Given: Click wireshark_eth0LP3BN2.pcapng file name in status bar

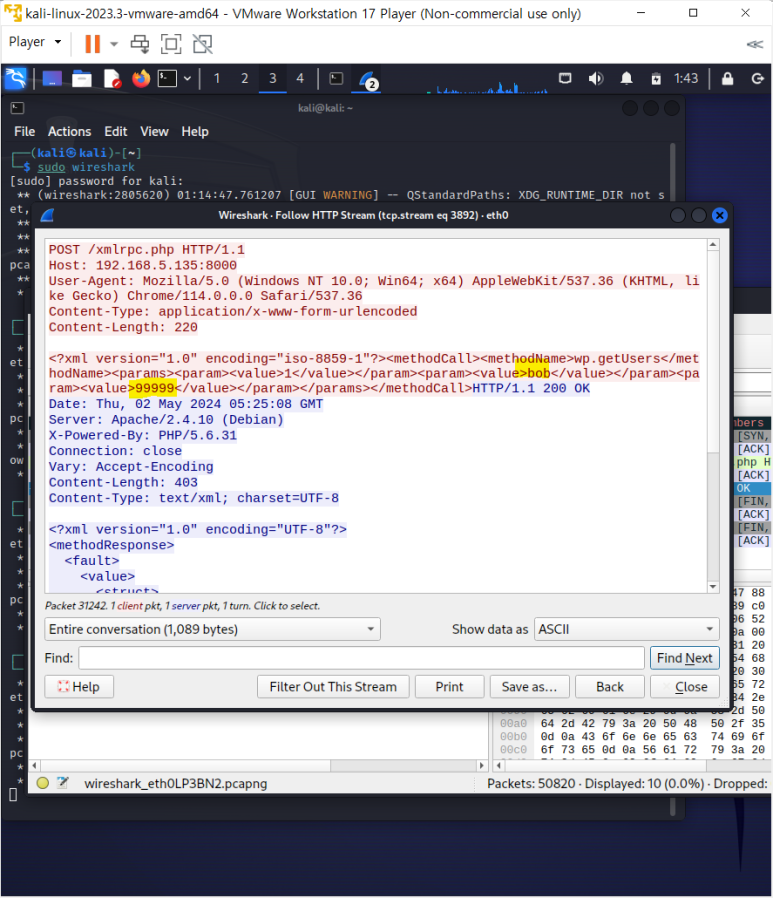Looking at the screenshot, I should pyautogui.click(x=176, y=783).
